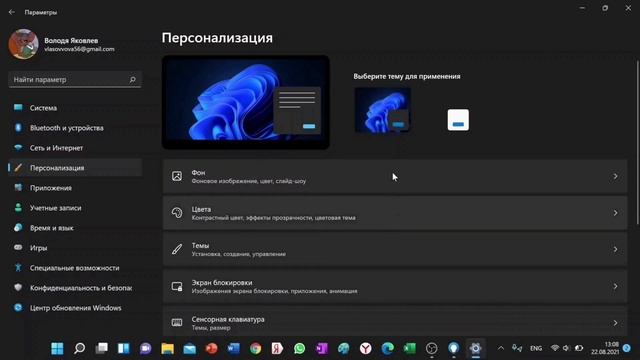640x360 pixels.
Task: Open Yandex Browser from the taskbar
Action: tap(366, 348)
